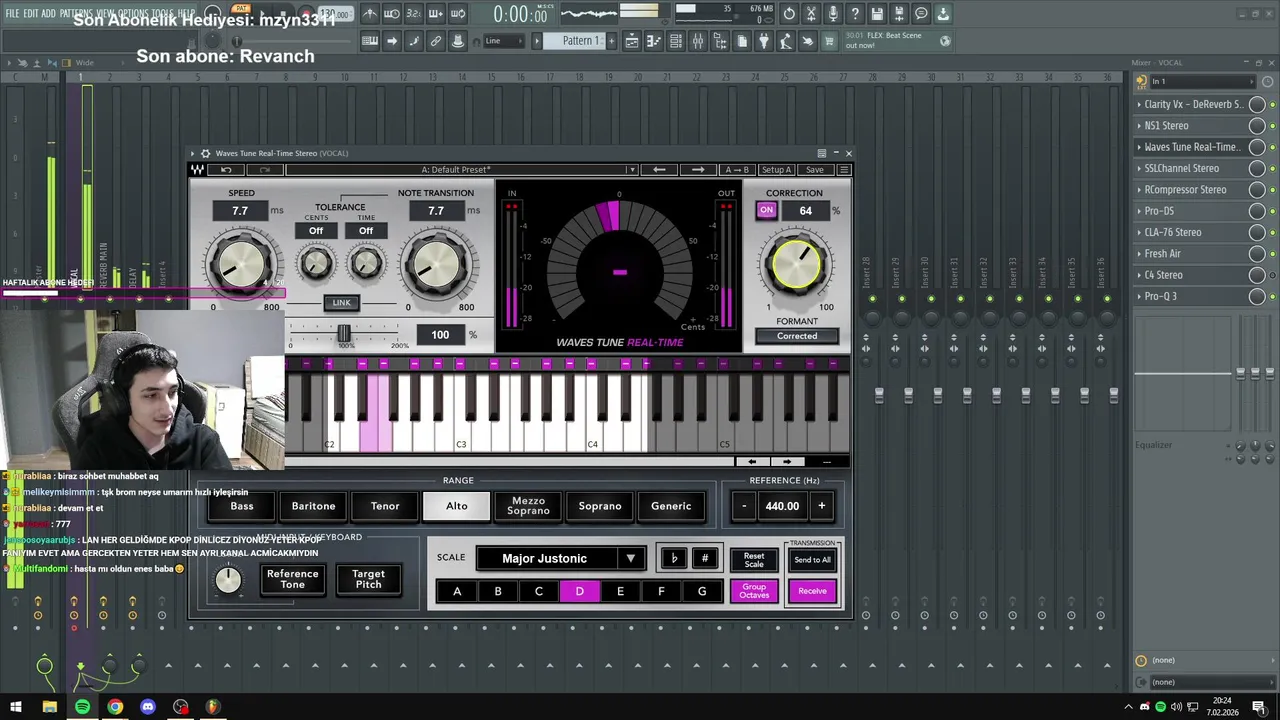1280x720 pixels.
Task: Toggle the Group Octaves button
Action: click(754, 591)
